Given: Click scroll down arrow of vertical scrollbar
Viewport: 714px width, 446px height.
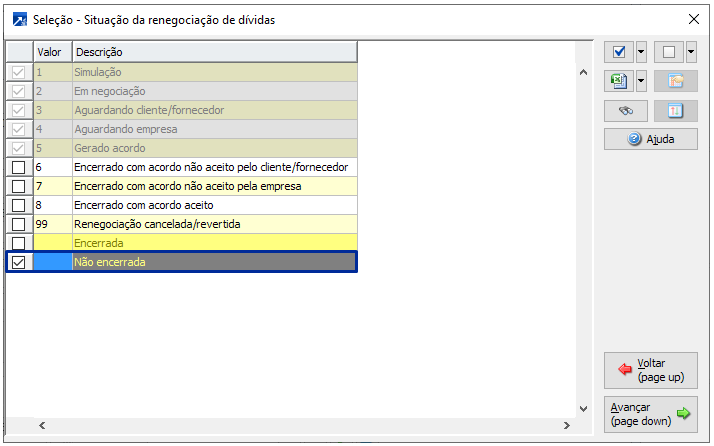Looking at the screenshot, I should tap(583, 409).
